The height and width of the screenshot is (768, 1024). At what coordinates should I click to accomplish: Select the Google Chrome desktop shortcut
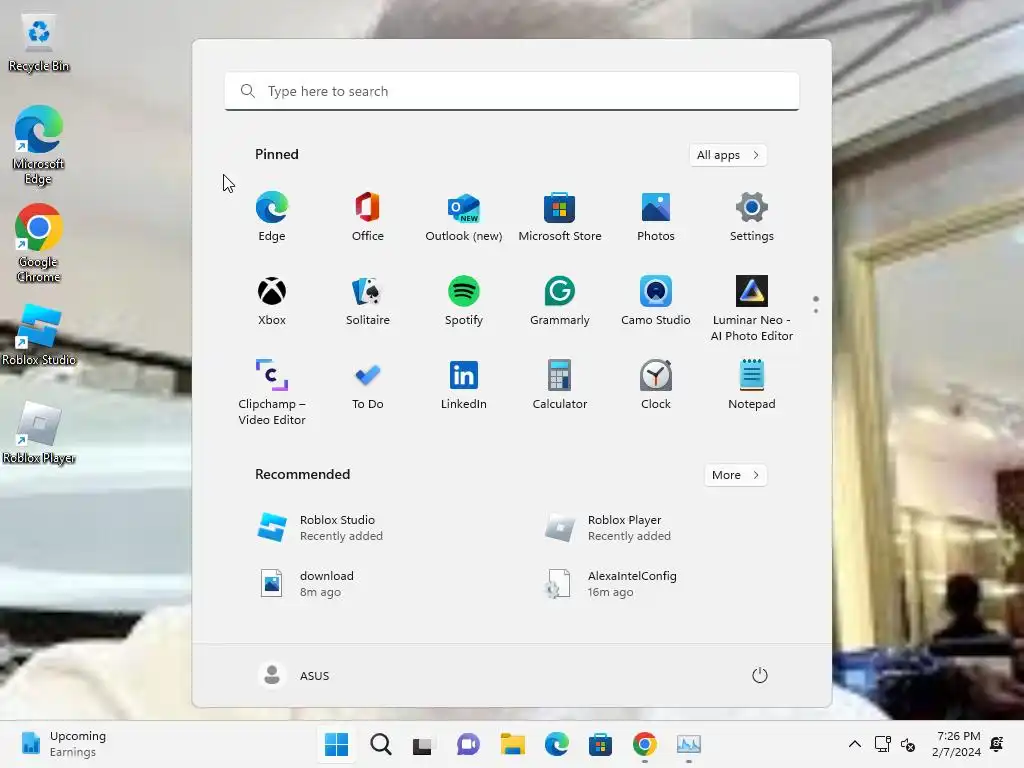[x=39, y=243]
